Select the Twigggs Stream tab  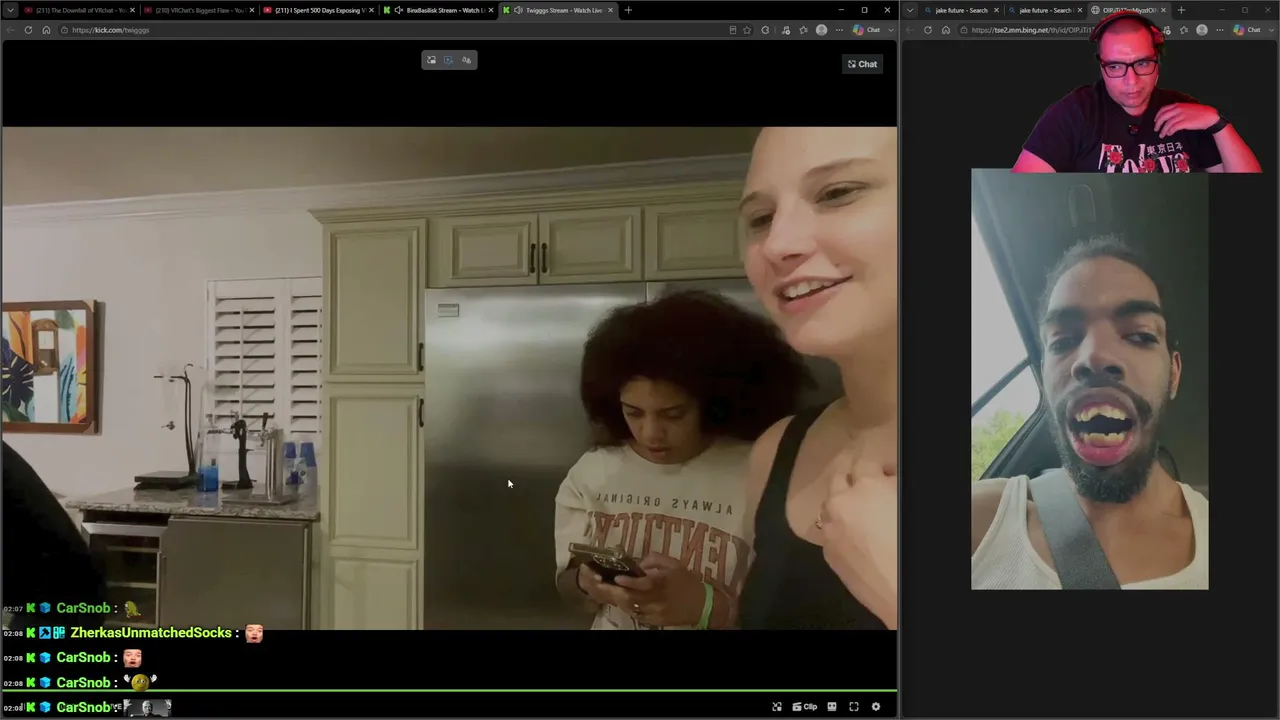[557, 10]
